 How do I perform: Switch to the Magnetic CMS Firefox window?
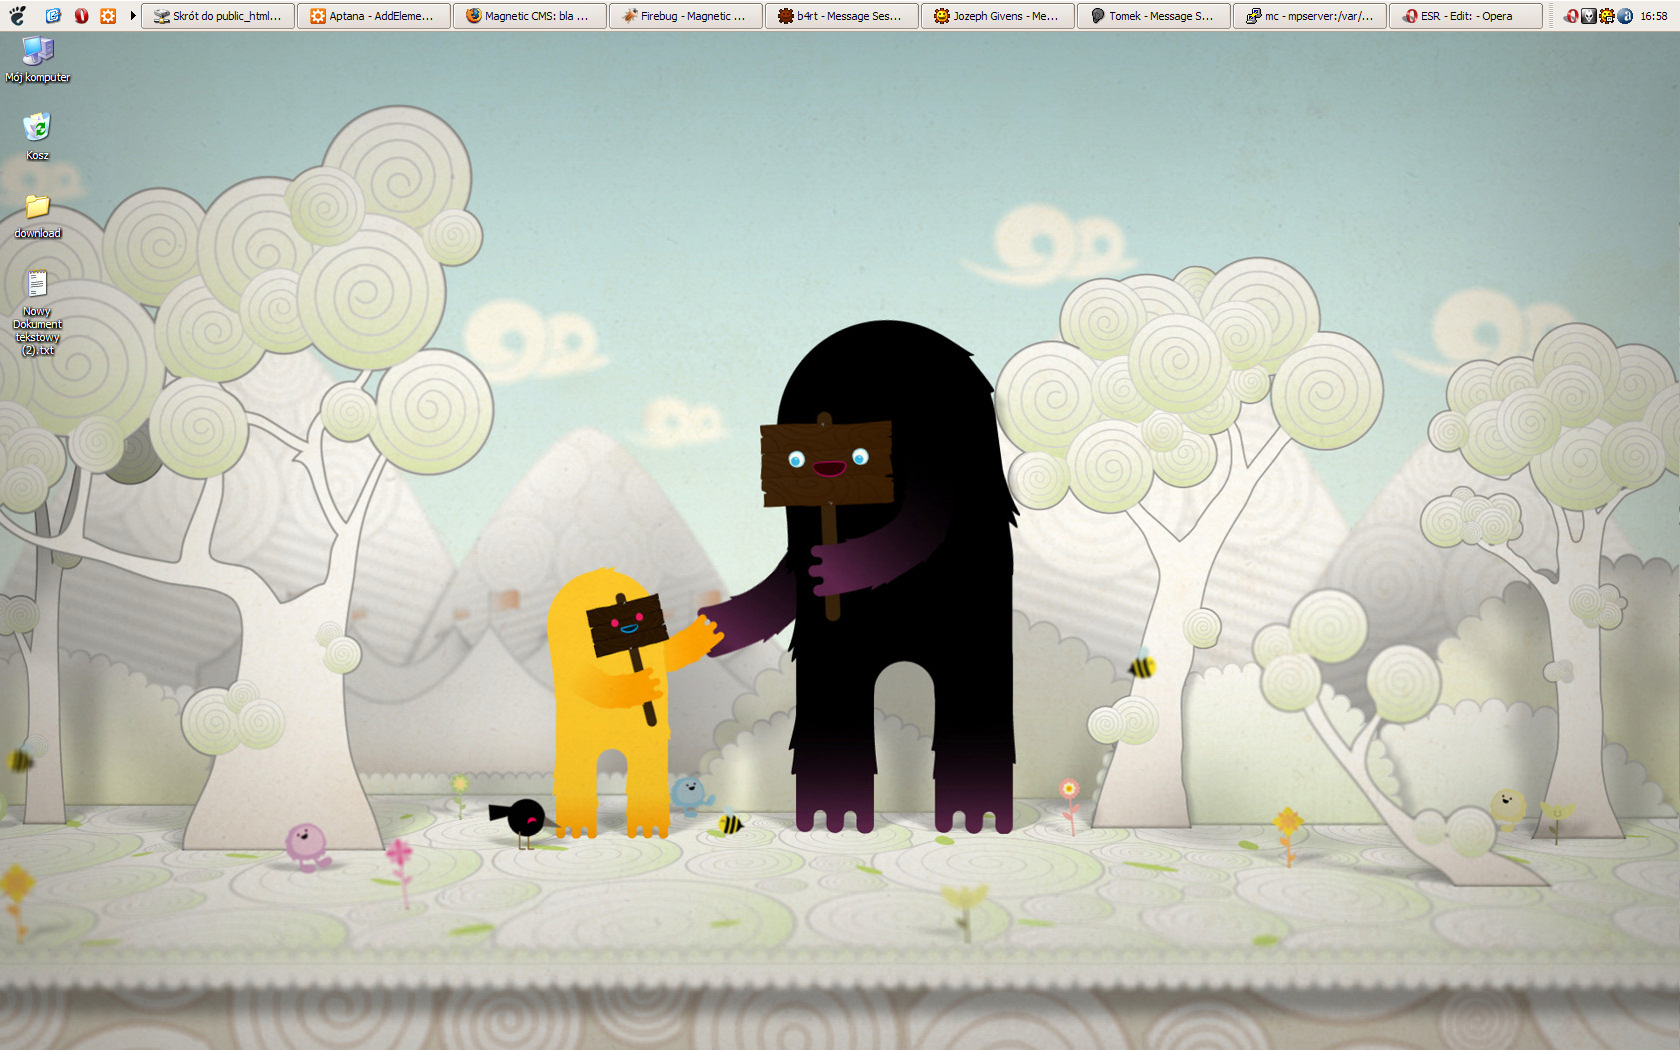pyautogui.click(x=530, y=16)
